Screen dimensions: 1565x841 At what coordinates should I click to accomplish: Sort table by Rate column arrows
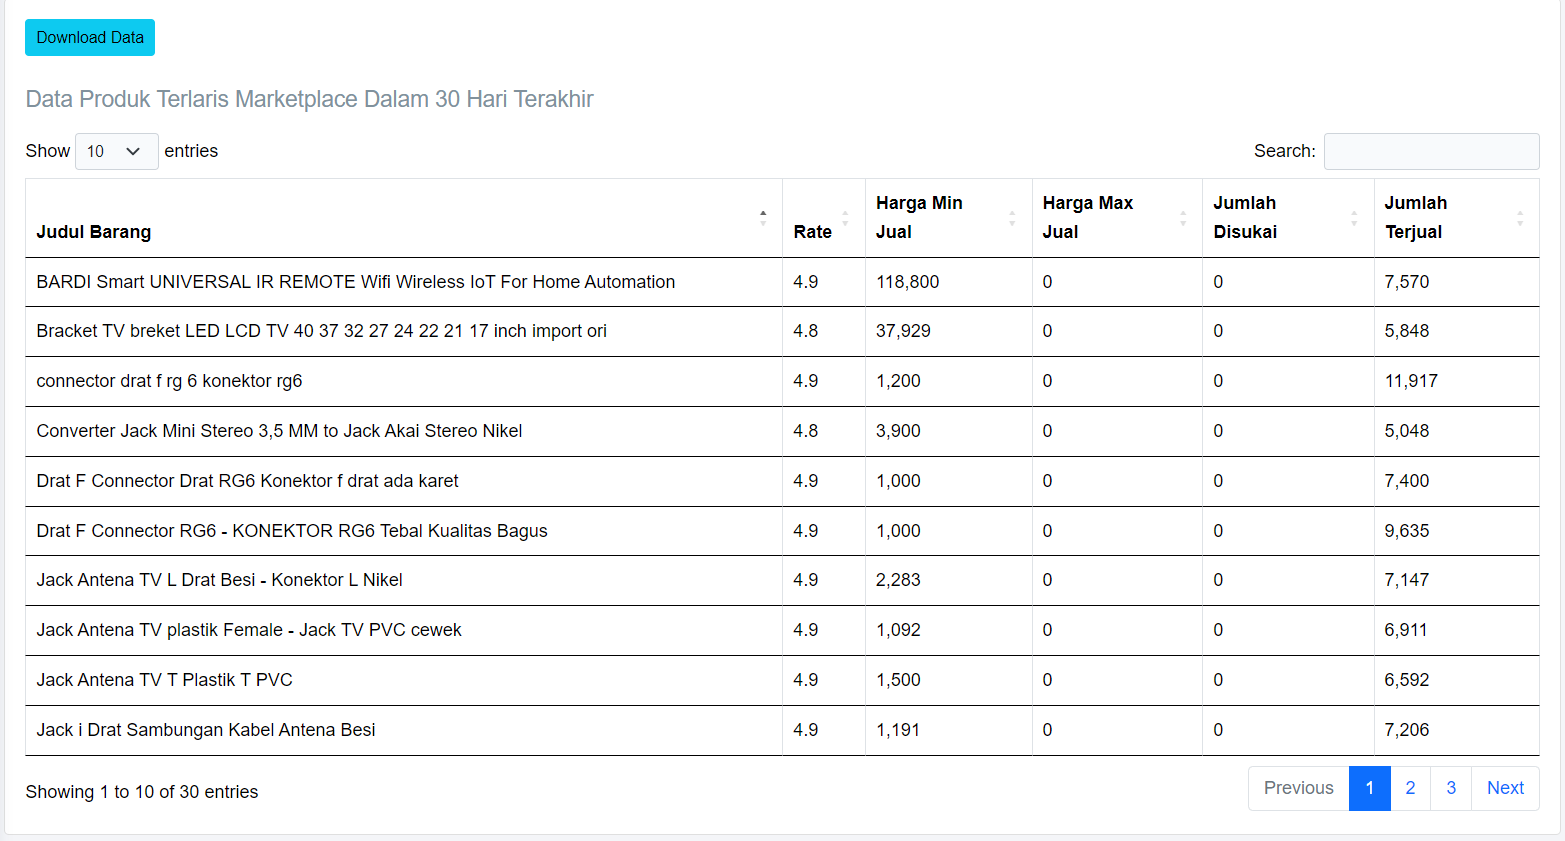coord(845,218)
